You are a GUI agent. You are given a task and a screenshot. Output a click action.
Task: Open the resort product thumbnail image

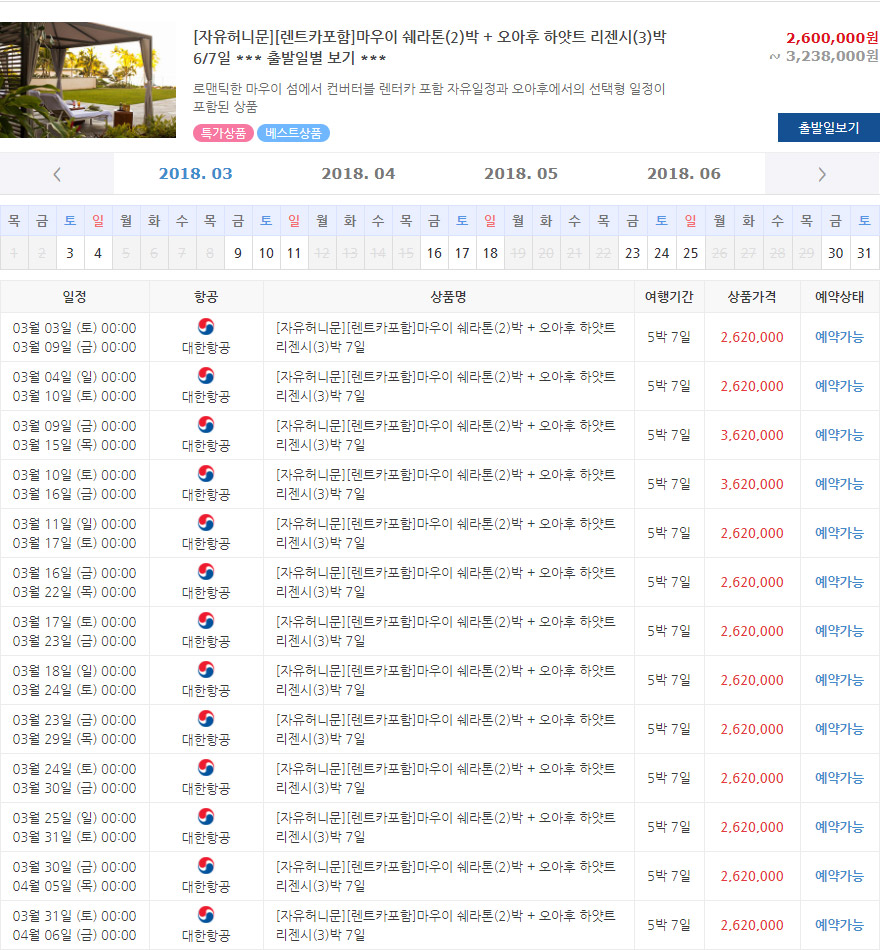pos(88,80)
